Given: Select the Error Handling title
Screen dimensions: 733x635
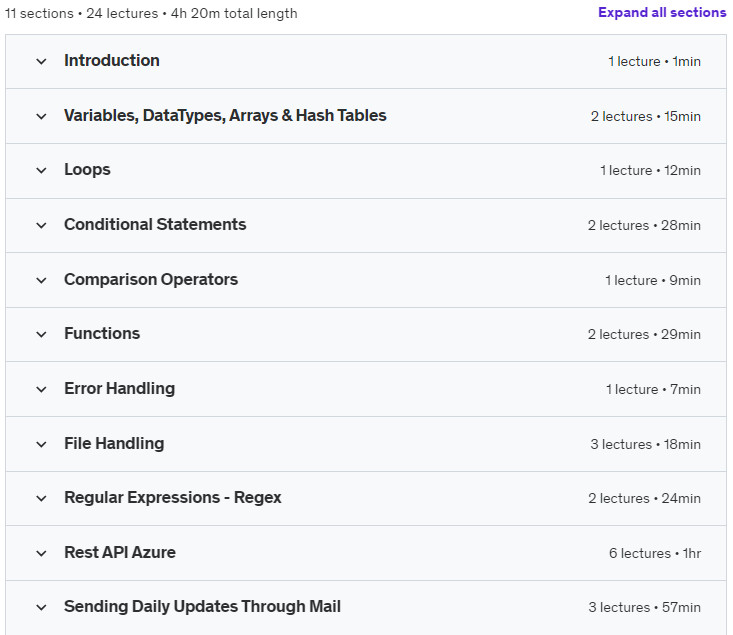Looking at the screenshot, I should pos(120,389).
